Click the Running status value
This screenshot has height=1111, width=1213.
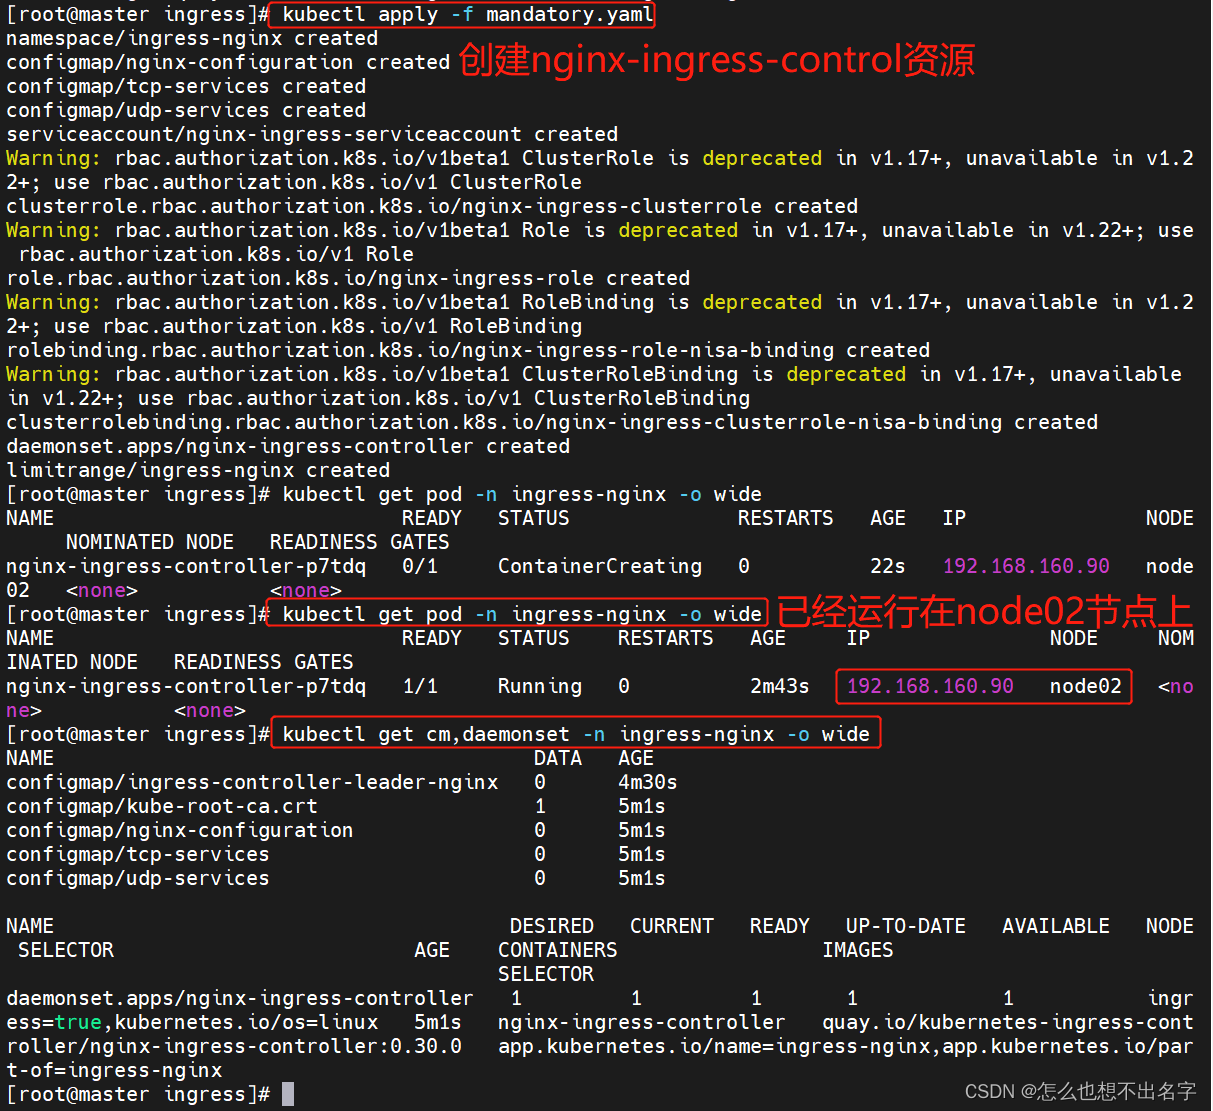click(540, 686)
